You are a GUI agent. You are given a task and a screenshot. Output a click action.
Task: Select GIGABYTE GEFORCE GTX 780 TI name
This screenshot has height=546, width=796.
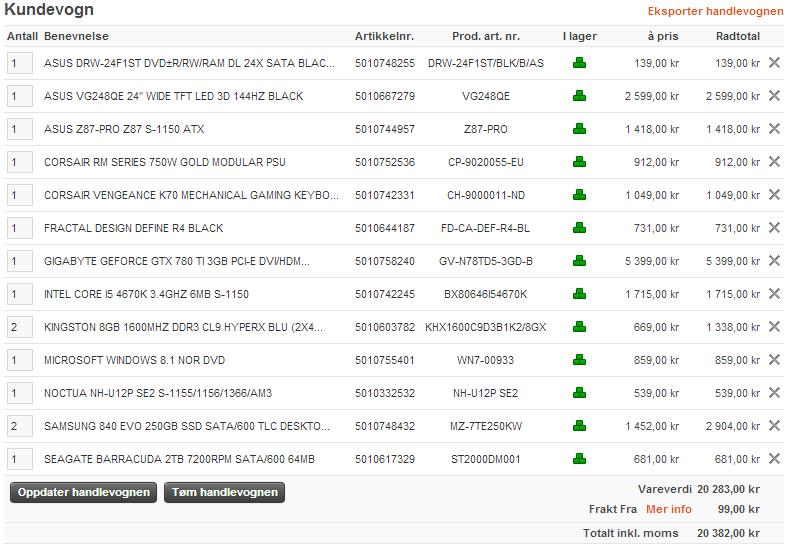click(177, 261)
